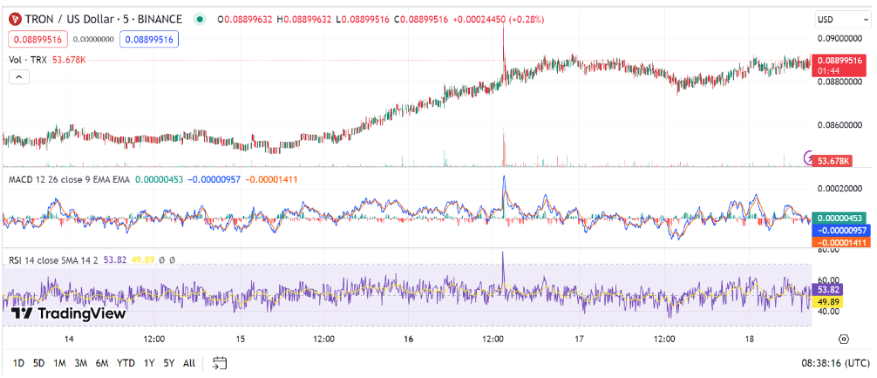Image resolution: width=877 pixels, height=378 pixels.
Task: Click date label 16 on time axis
Action: pos(408,339)
